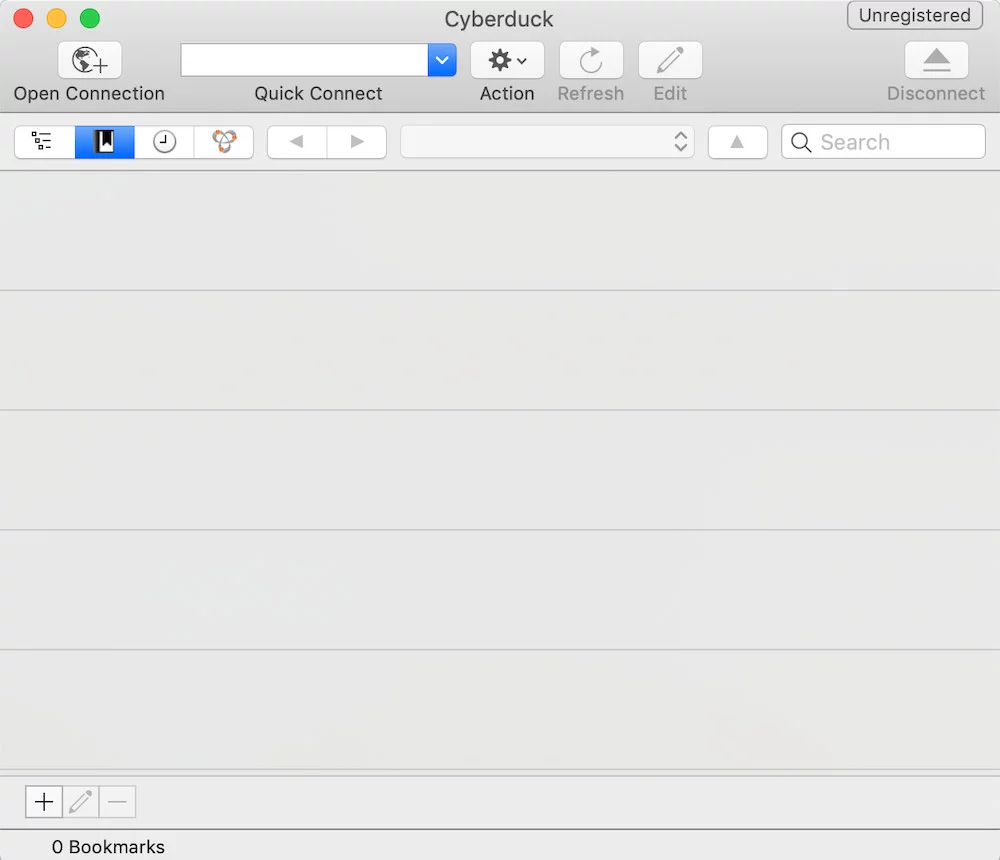Close the Cyberduck window

point(24,19)
